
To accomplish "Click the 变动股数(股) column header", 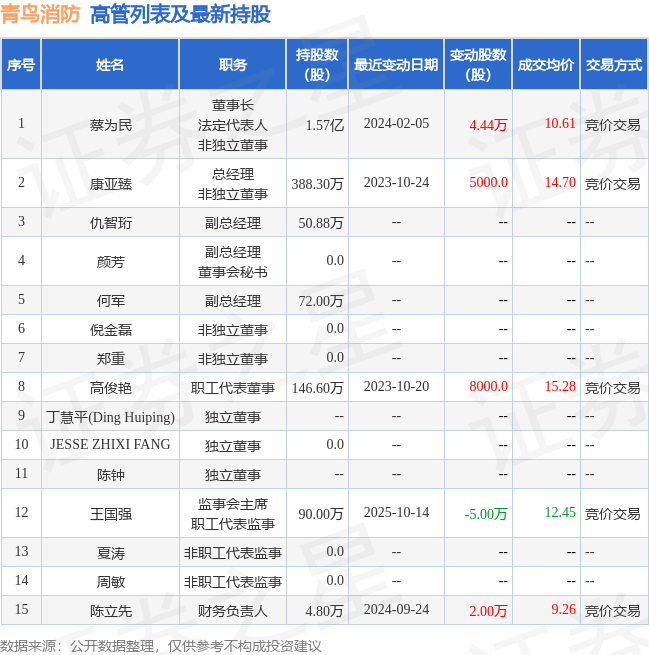I will click(x=478, y=65).
